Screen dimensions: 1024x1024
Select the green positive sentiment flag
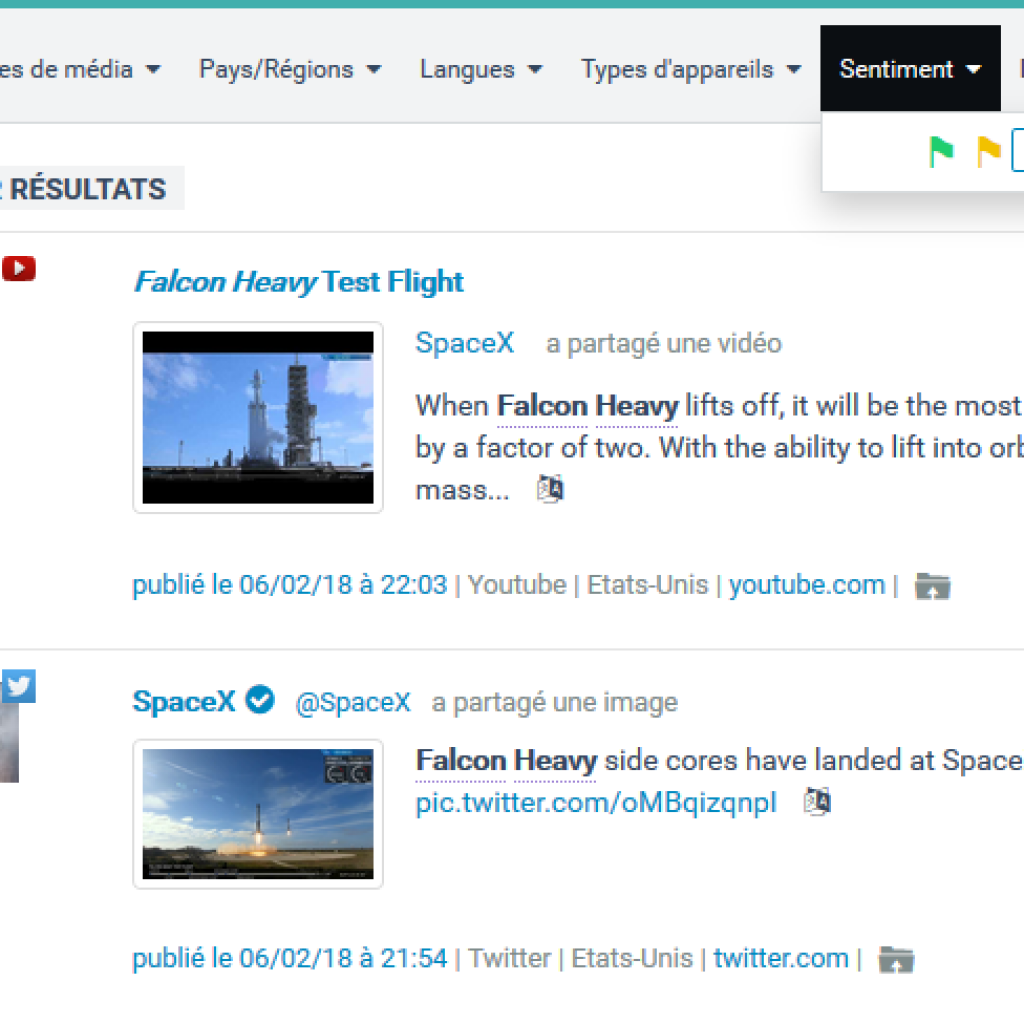click(x=941, y=151)
